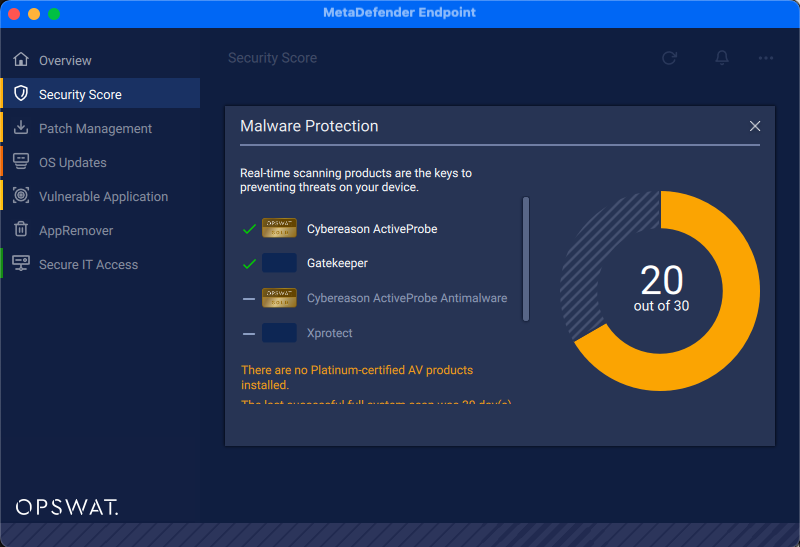
Task: Select 'Xprotect' product name
Action: tap(330, 333)
